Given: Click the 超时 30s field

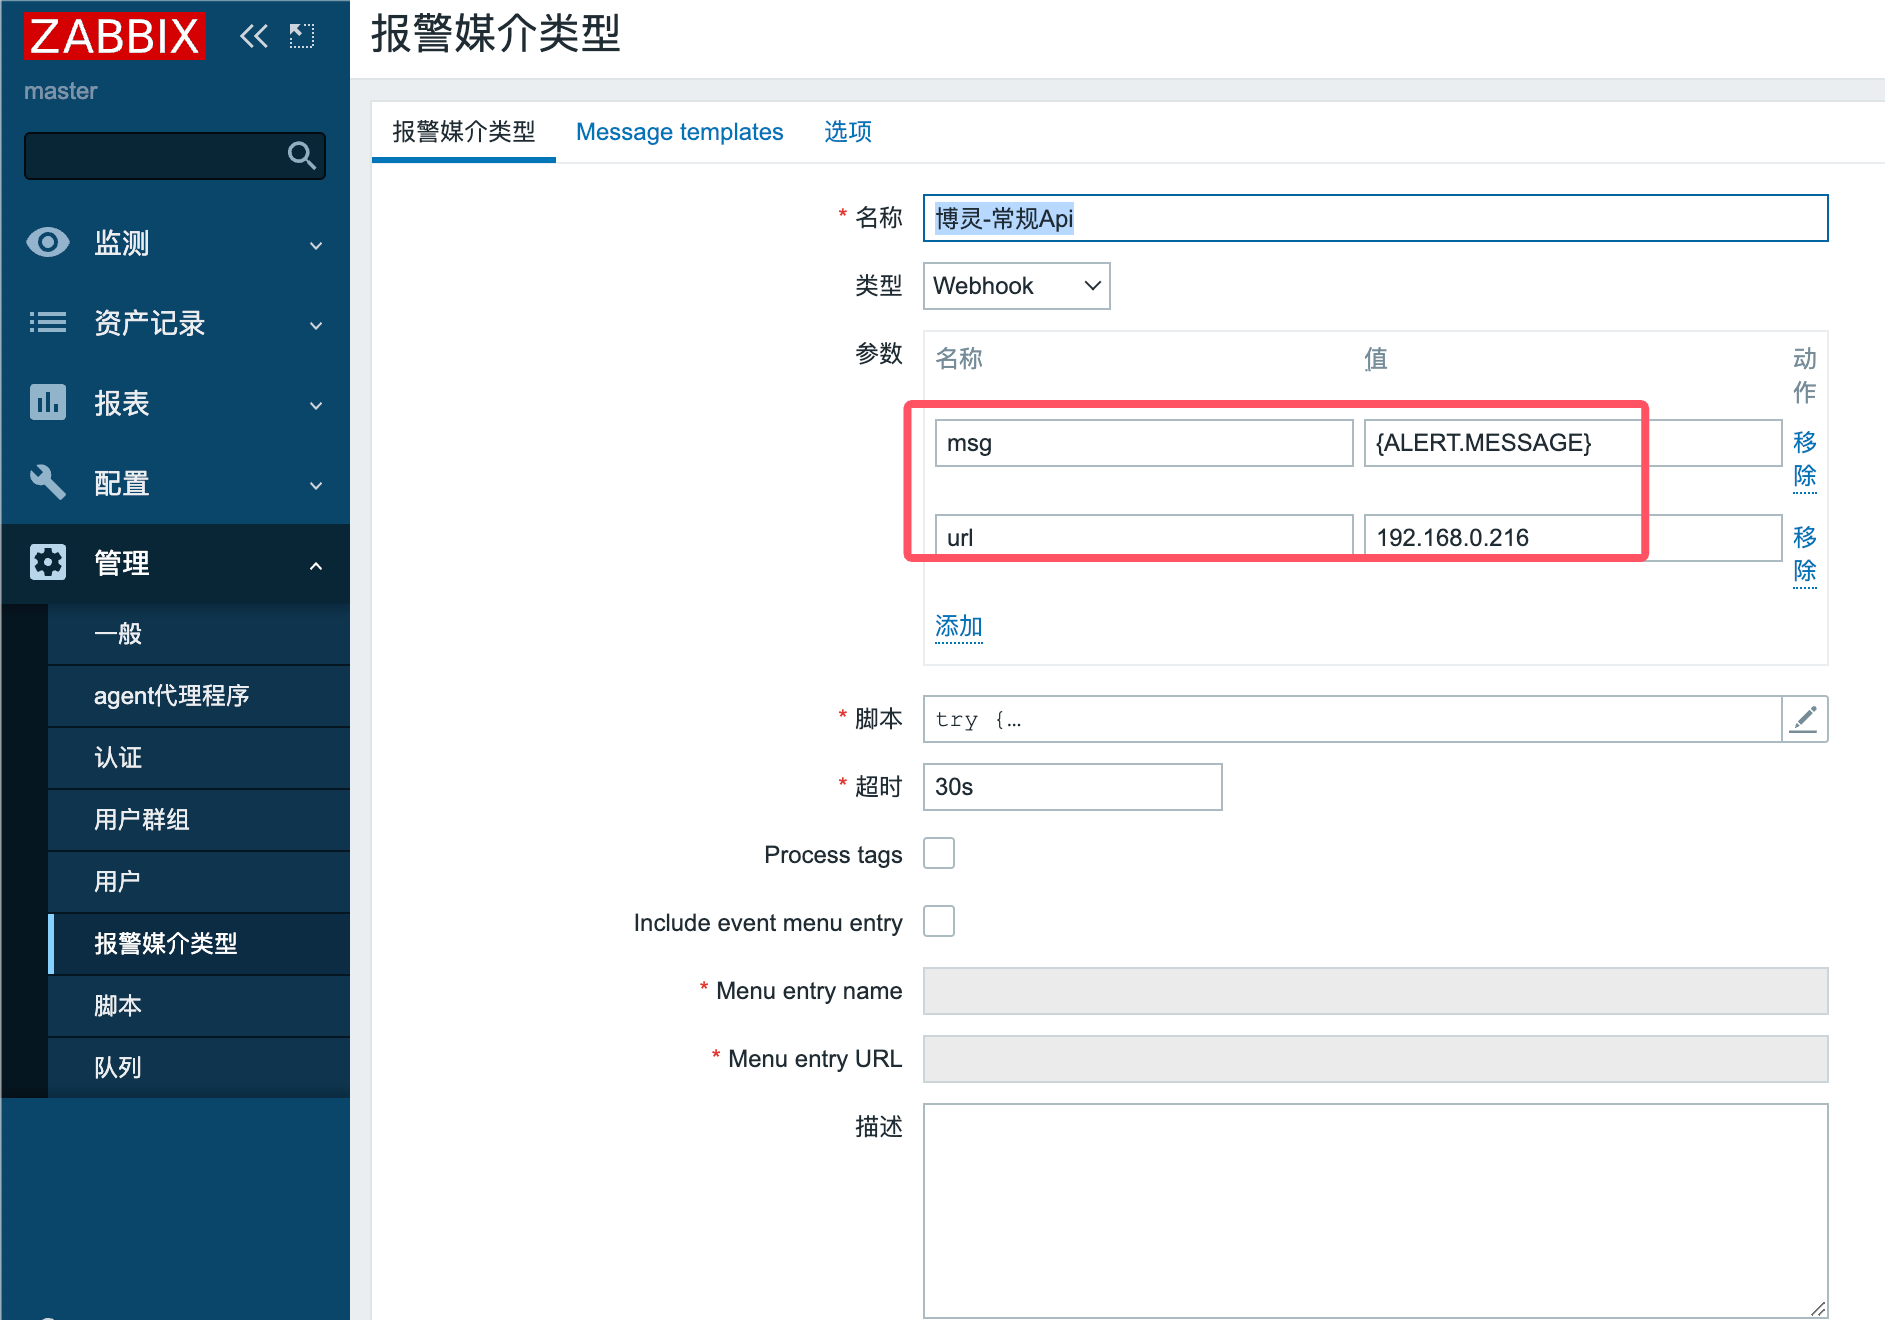Looking at the screenshot, I should [1072, 787].
